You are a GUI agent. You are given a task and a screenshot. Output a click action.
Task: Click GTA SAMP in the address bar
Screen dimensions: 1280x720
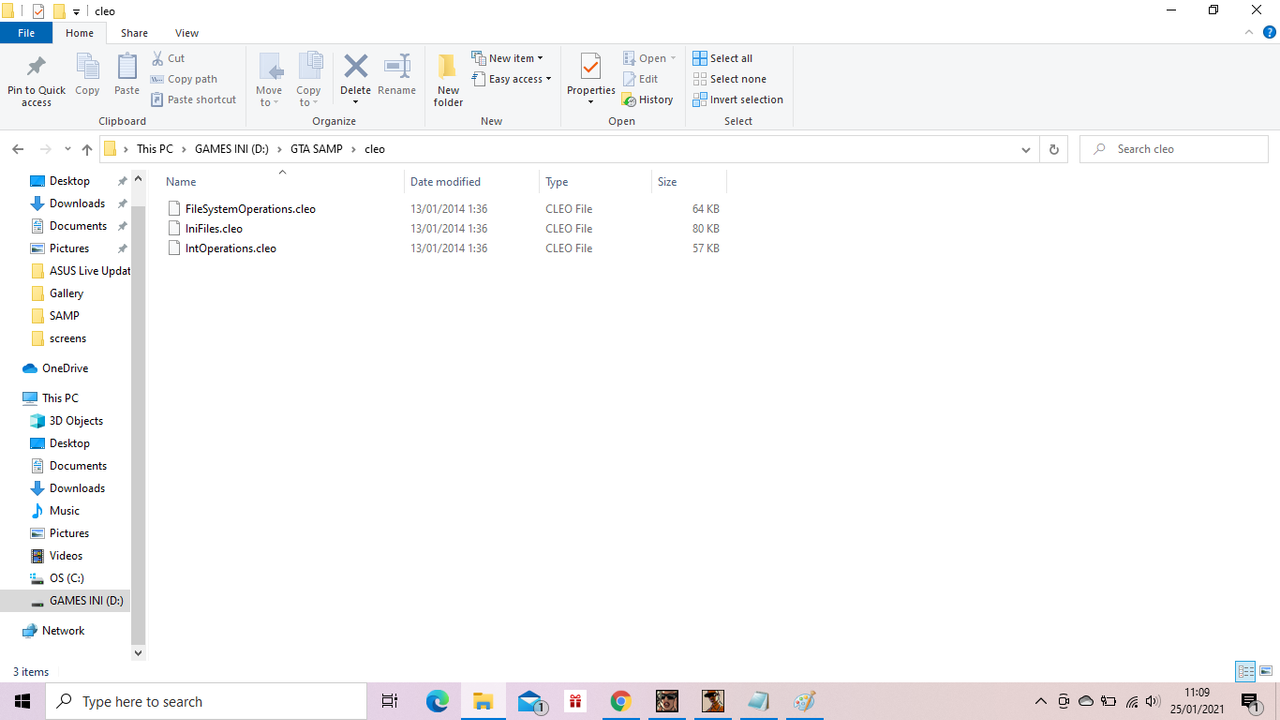[x=316, y=149]
